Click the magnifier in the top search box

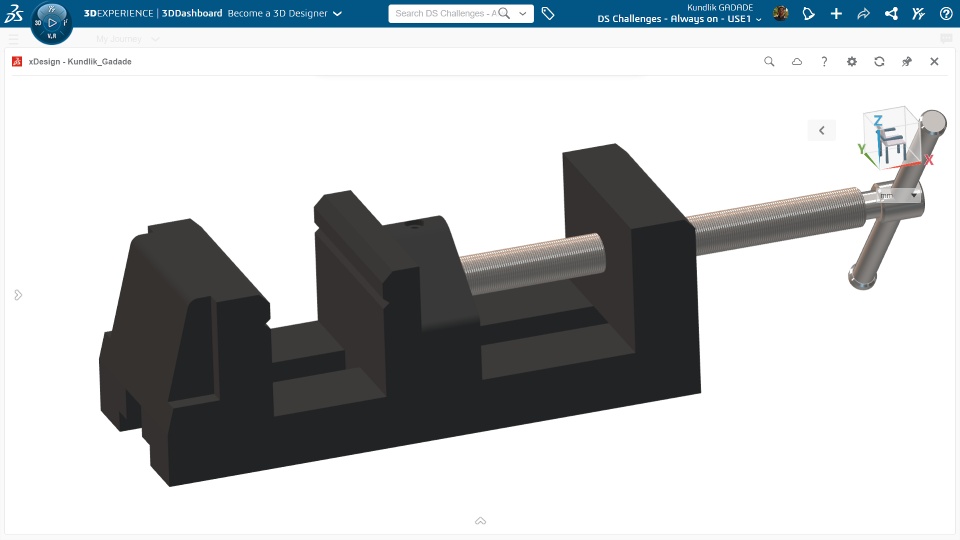pyautogui.click(x=504, y=13)
